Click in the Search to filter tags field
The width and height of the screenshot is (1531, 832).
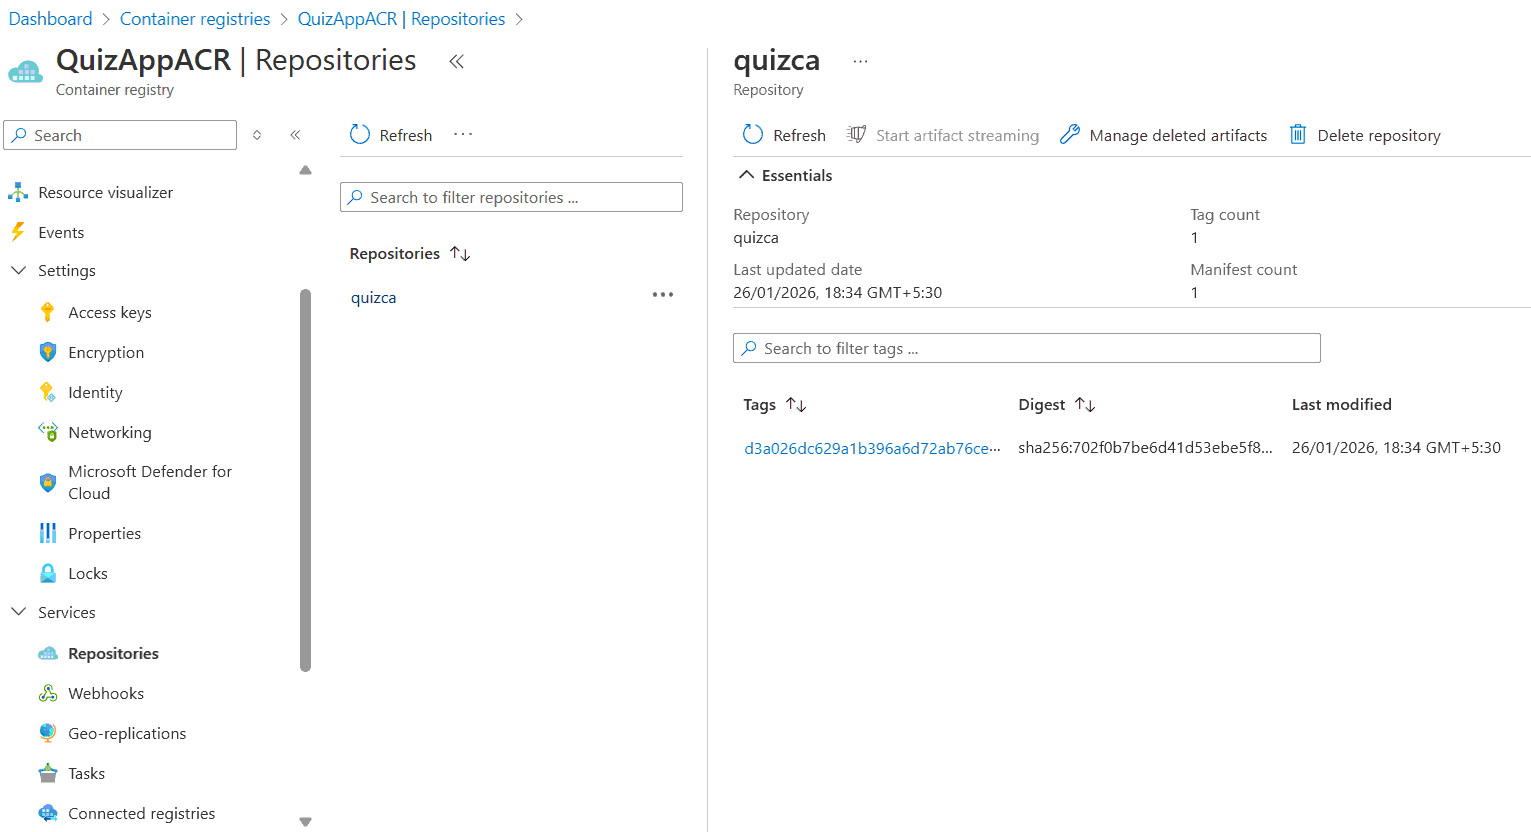point(1026,347)
